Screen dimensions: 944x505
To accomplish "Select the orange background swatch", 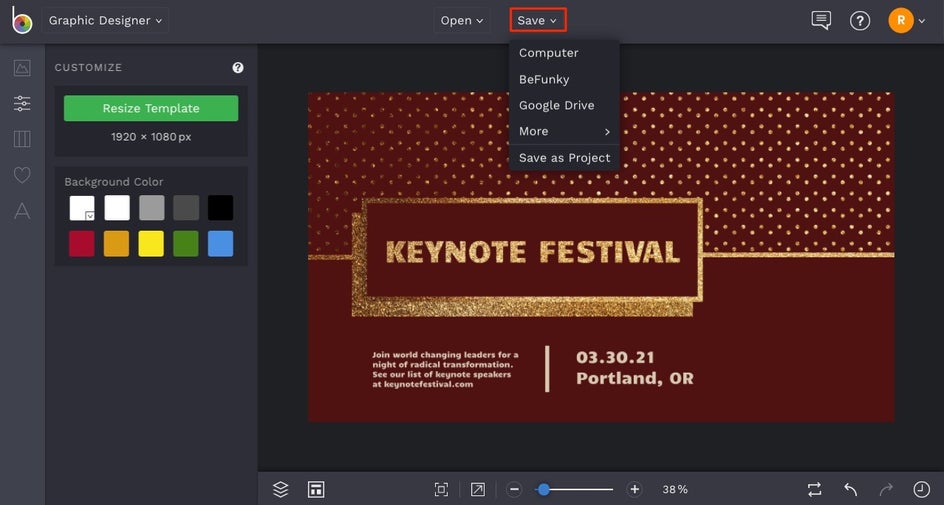I will pos(117,244).
